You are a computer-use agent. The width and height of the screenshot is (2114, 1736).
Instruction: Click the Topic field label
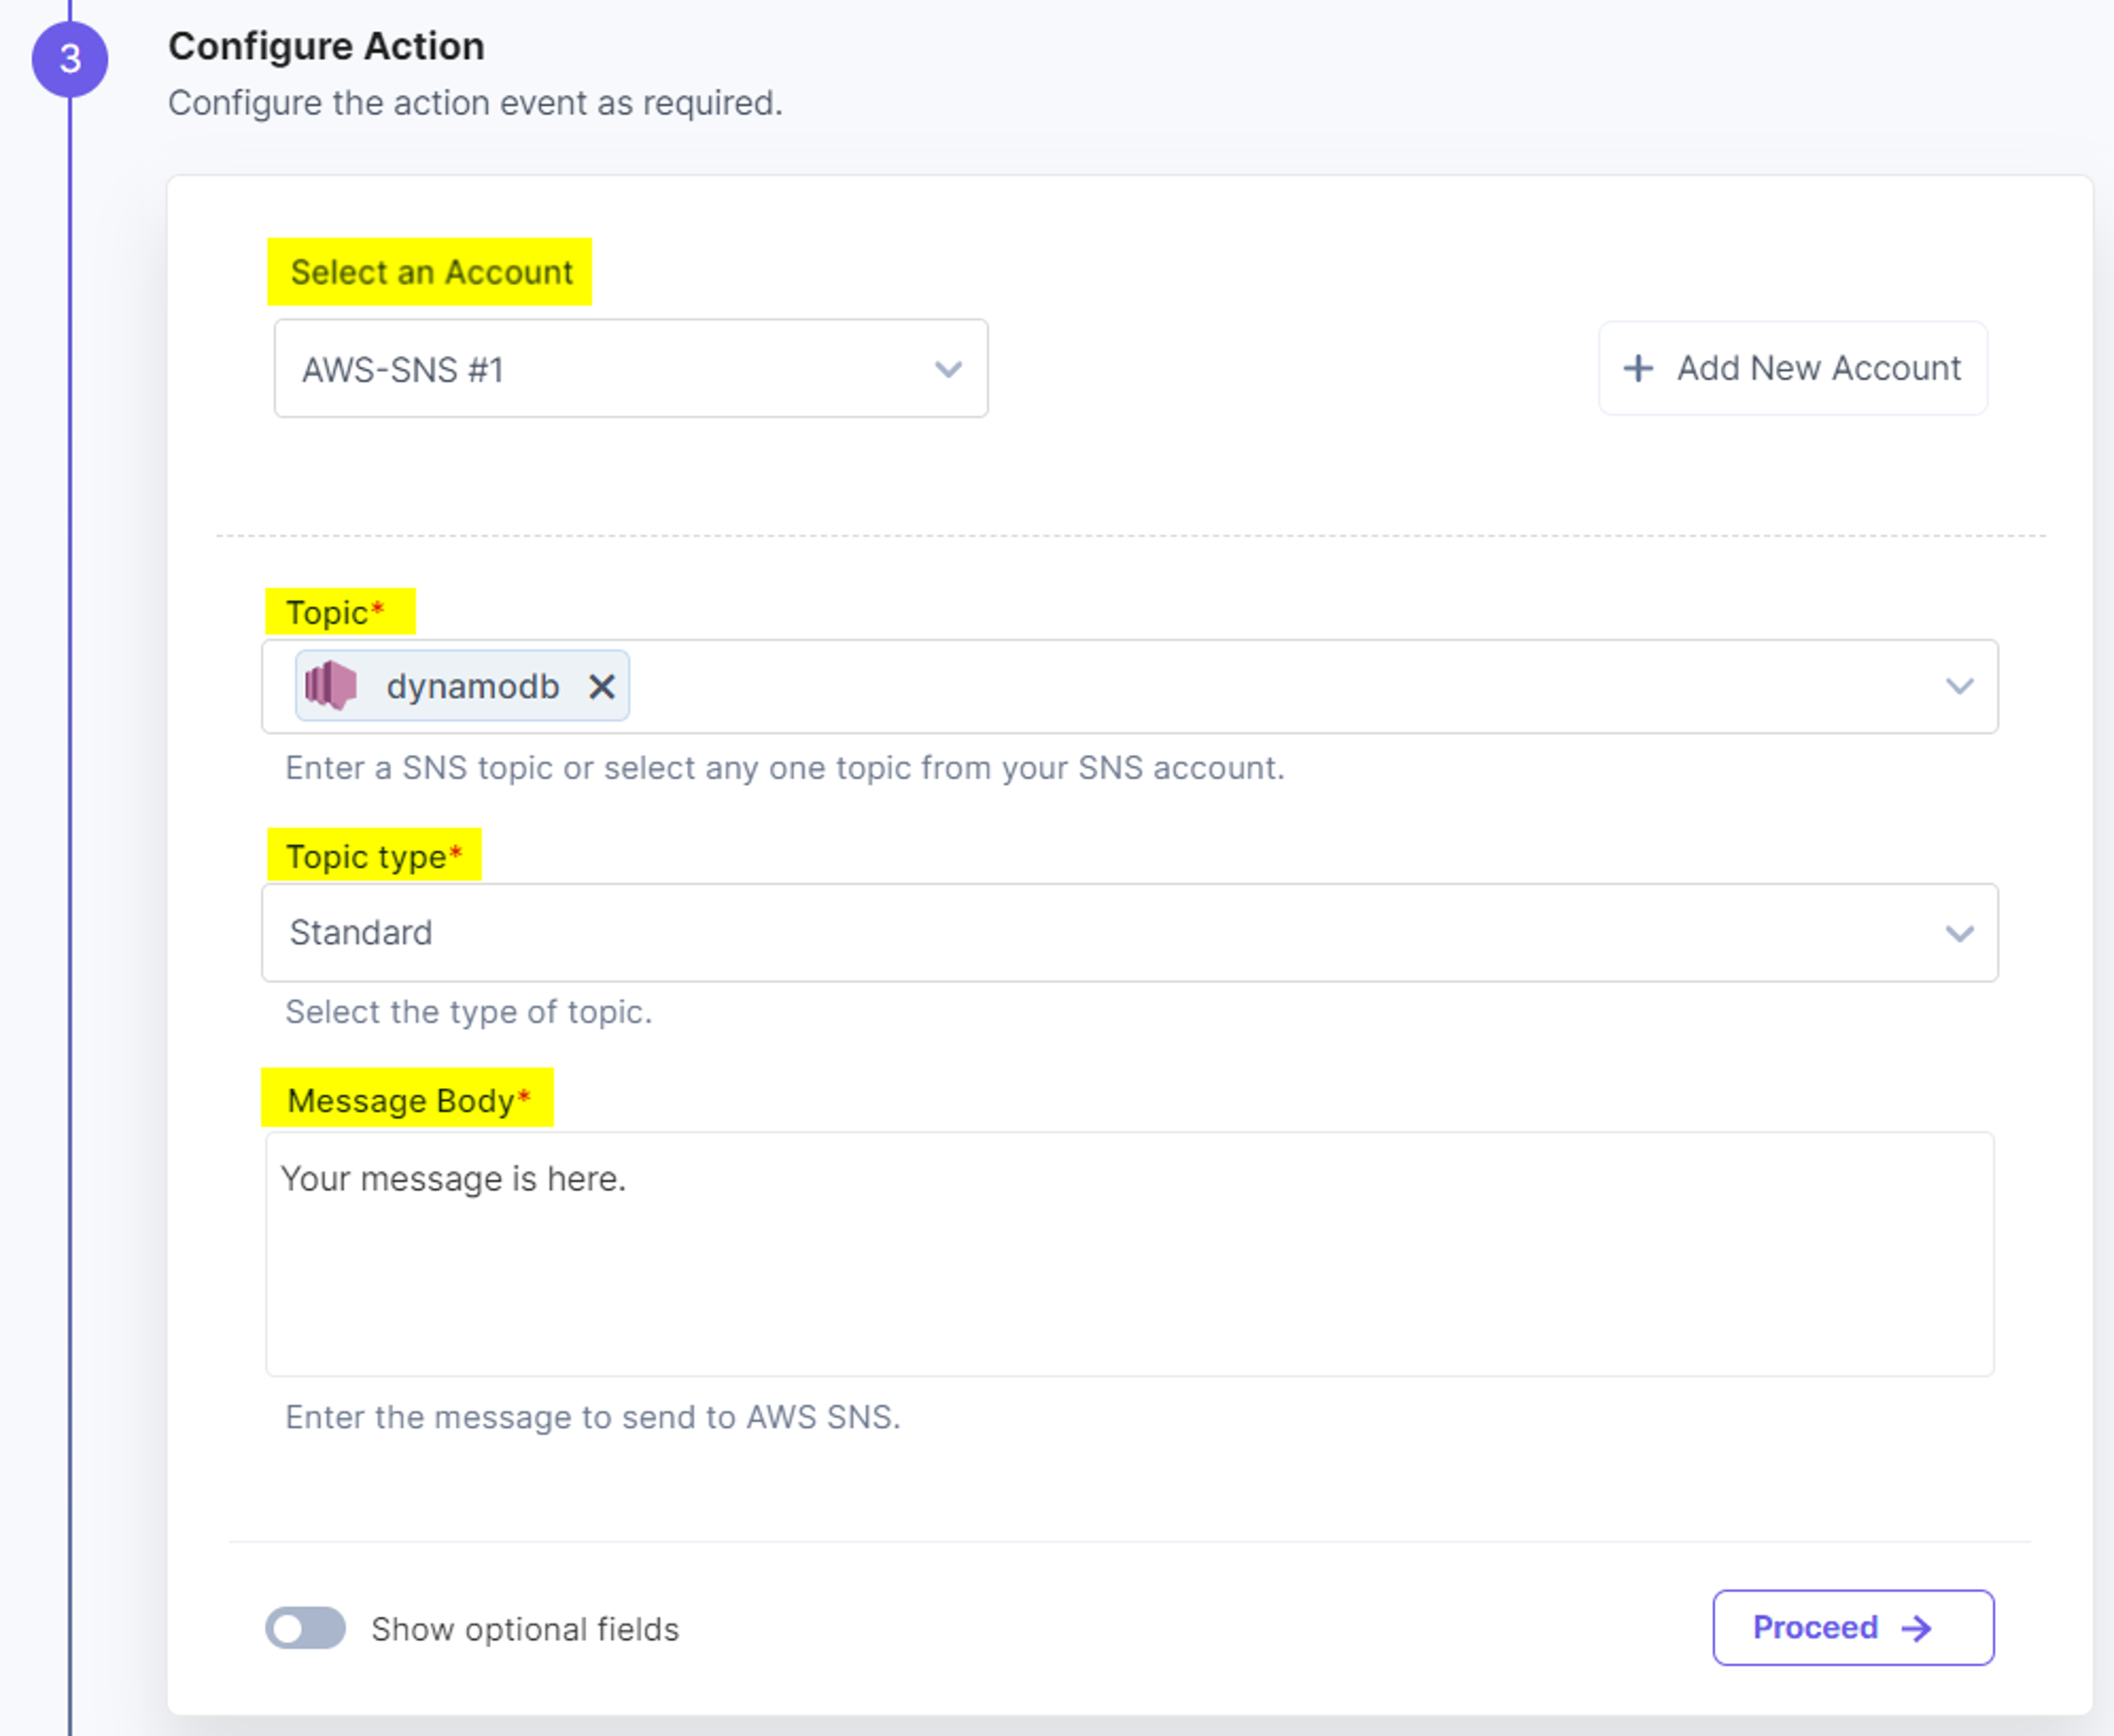point(335,612)
